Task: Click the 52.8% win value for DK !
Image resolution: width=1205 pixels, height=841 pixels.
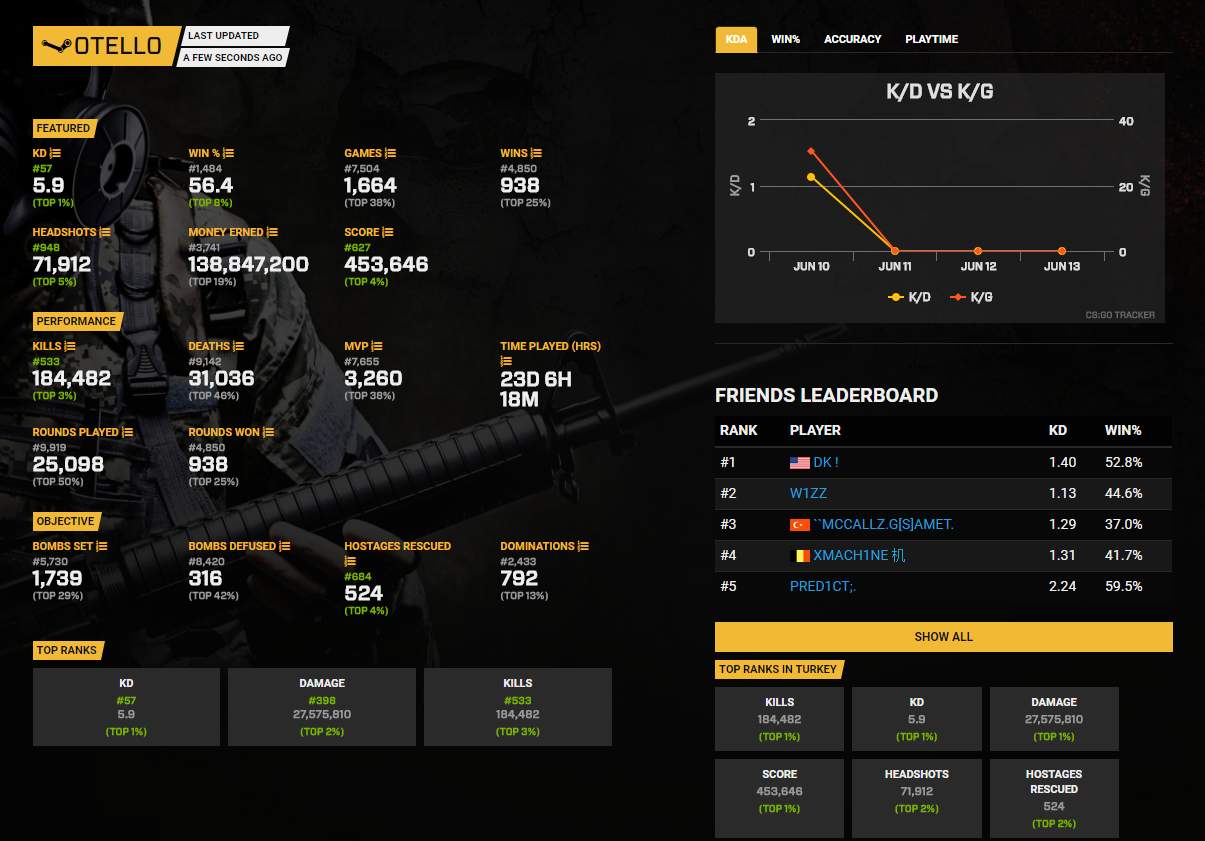Action: point(1123,463)
